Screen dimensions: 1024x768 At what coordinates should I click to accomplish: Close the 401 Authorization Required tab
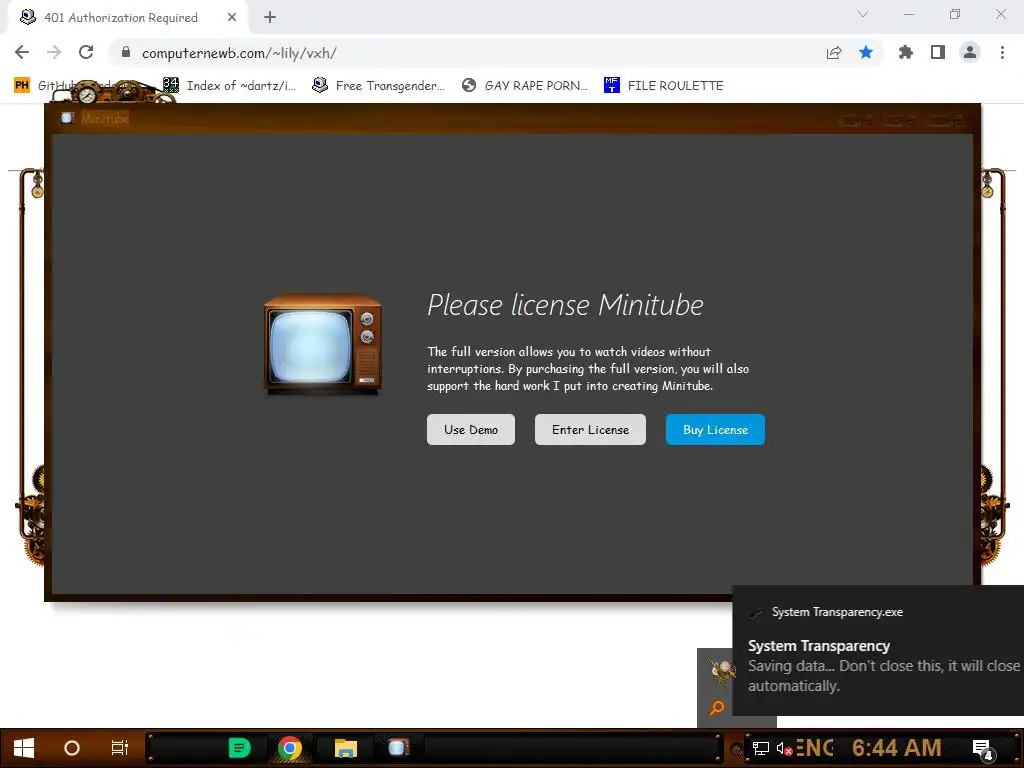(x=231, y=18)
